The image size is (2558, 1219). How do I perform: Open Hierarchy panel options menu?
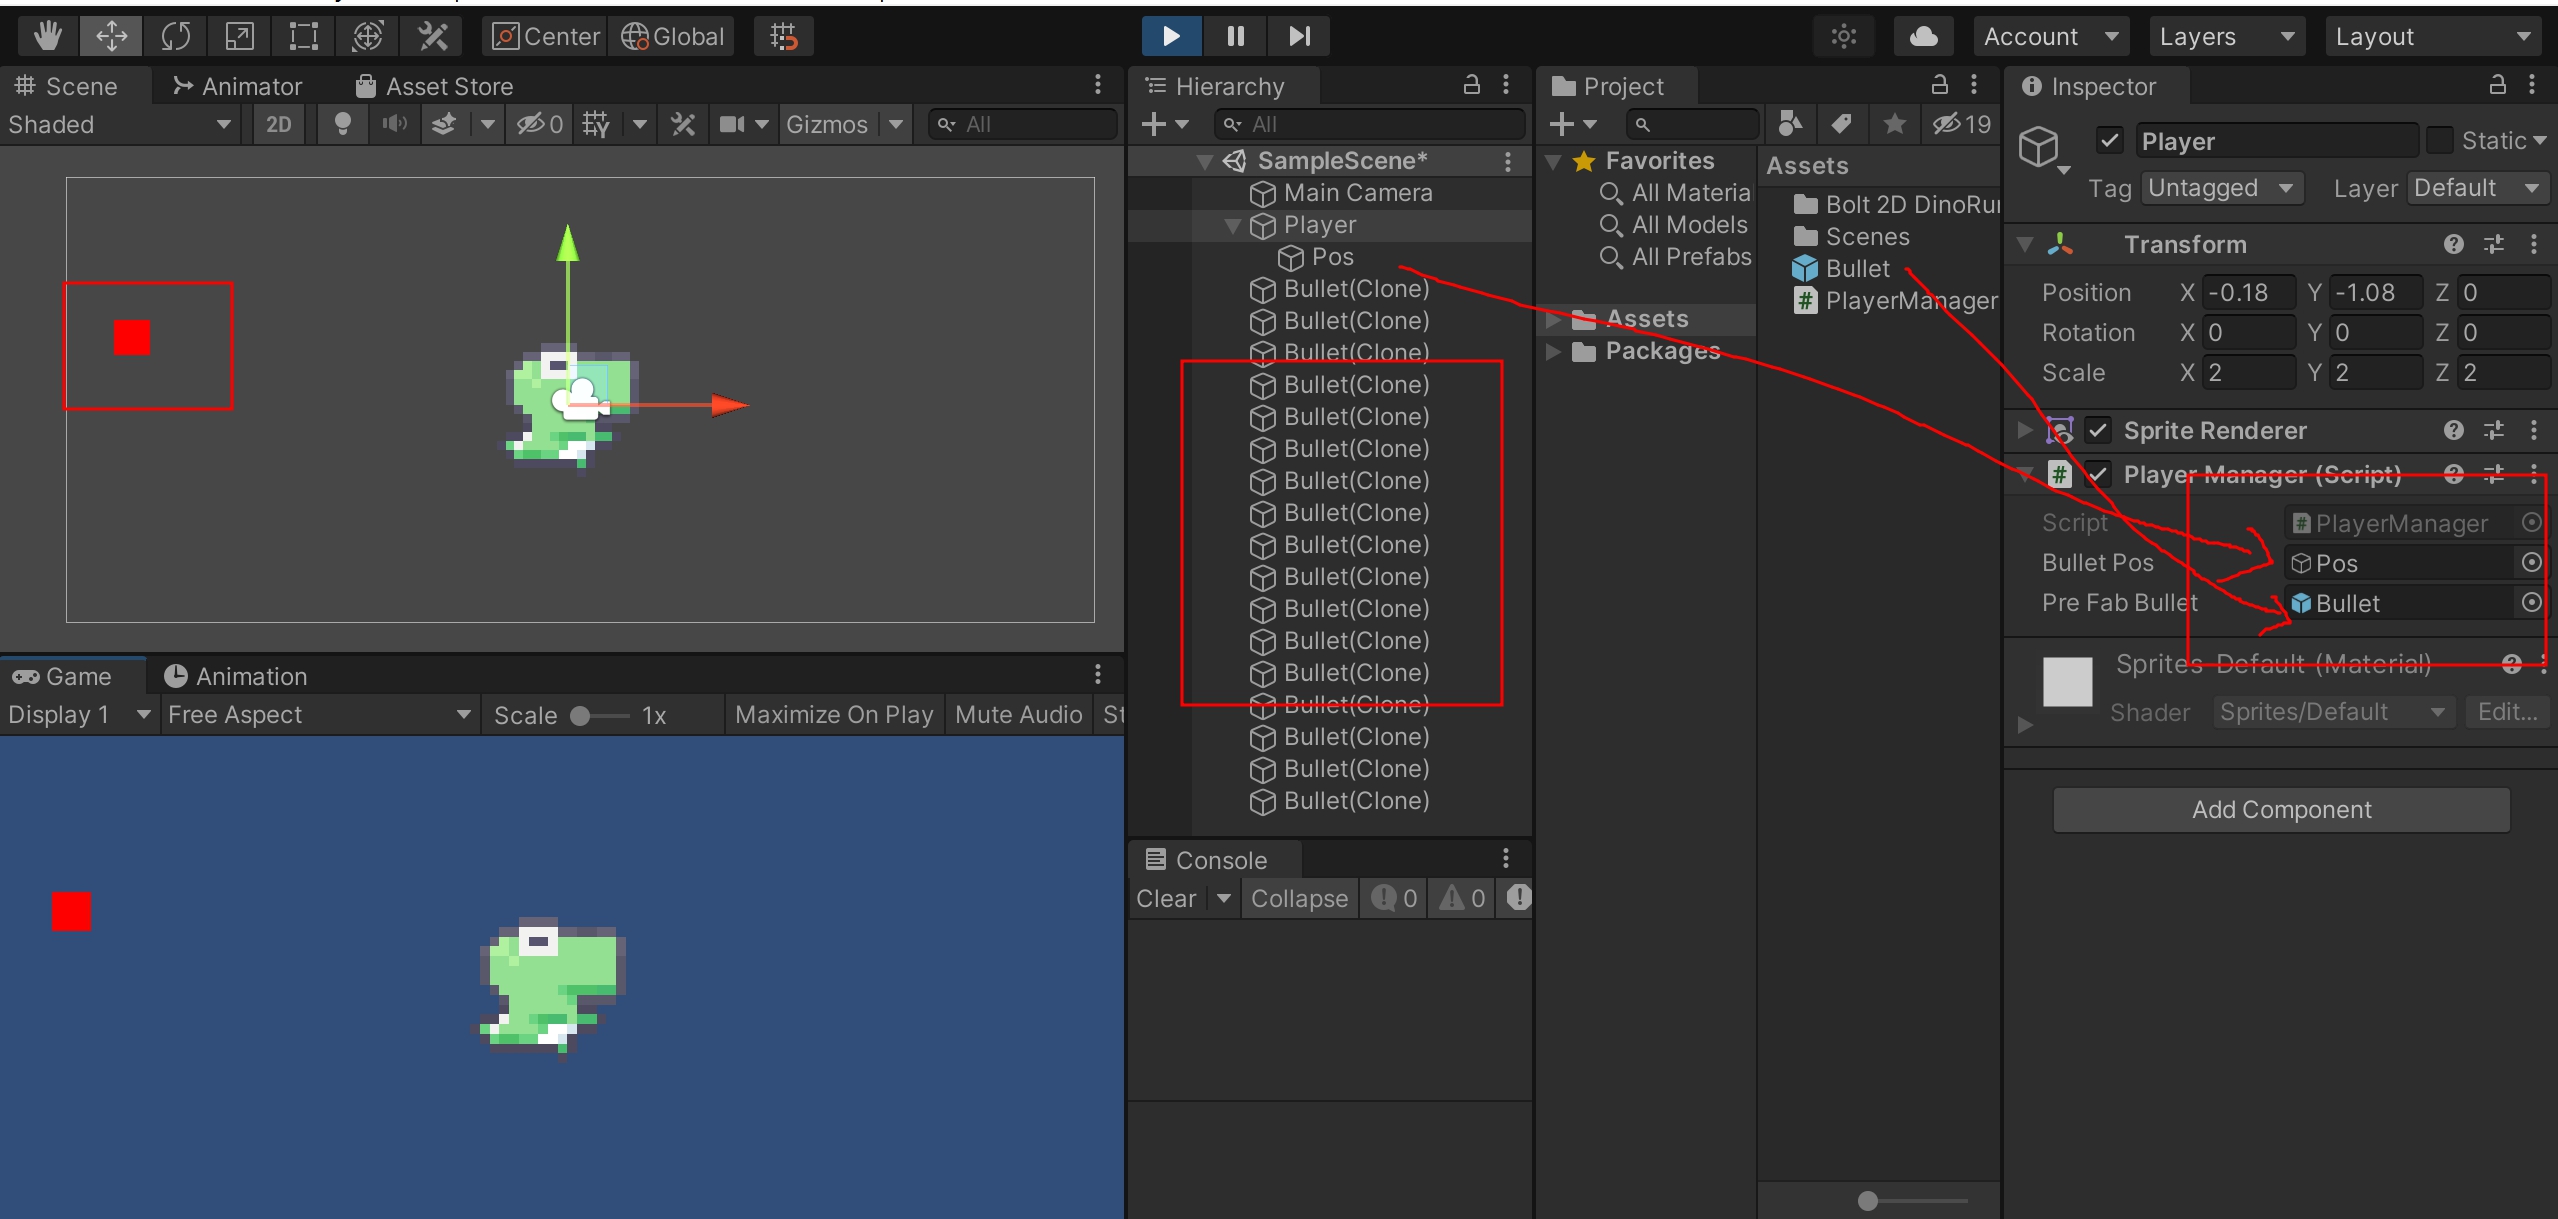[1506, 85]
